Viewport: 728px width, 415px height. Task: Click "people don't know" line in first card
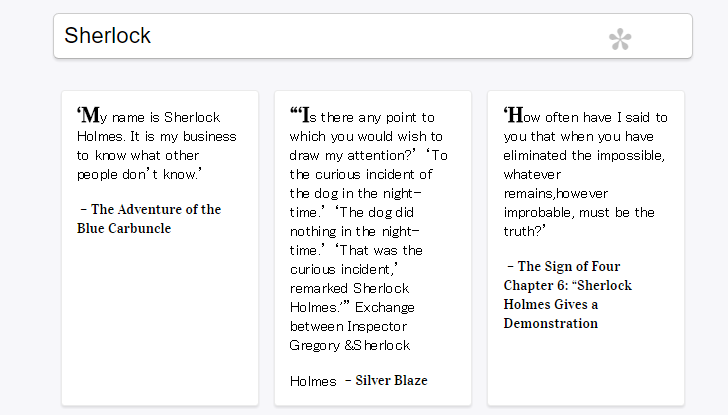(x=139, y=175)
